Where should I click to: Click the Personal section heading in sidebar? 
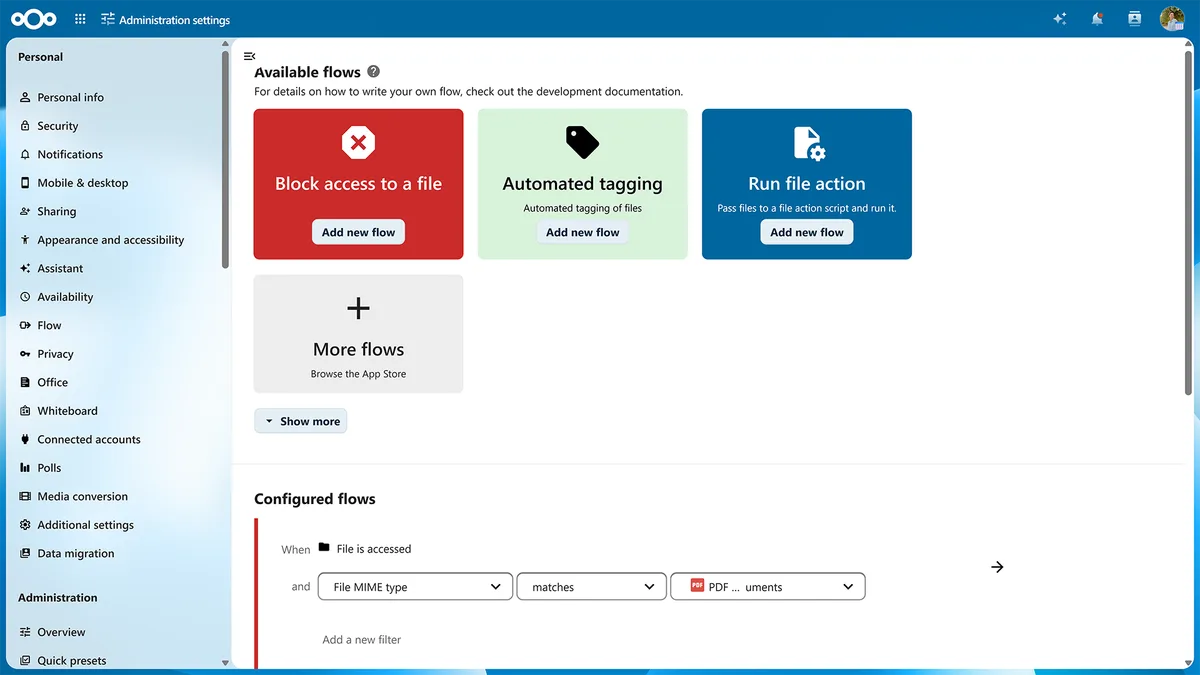40,57
